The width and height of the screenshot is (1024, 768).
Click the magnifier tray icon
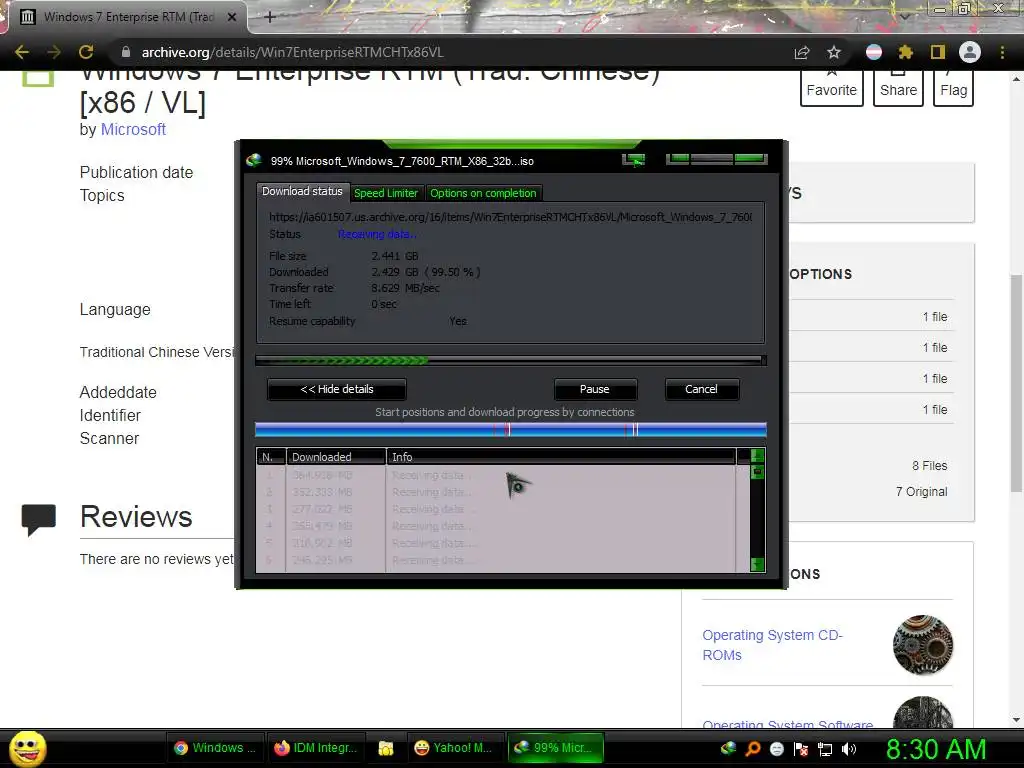tap(752, 748)
